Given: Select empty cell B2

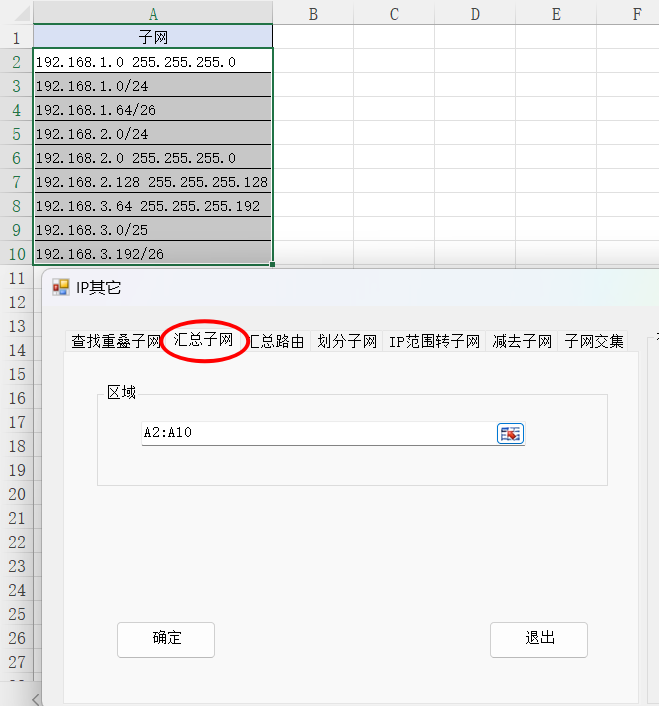Looking at the screenshot, I should (x=313, y=61).
